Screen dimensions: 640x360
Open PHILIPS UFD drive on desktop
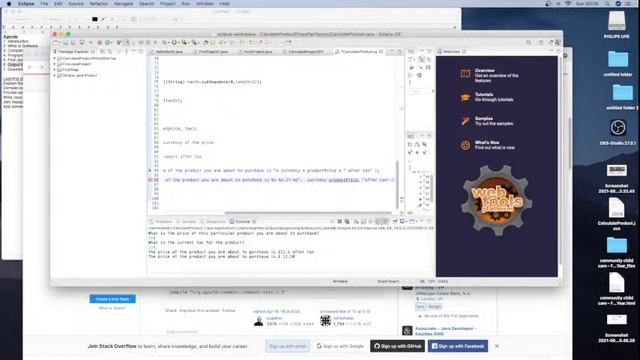click(x=616, y=24)
